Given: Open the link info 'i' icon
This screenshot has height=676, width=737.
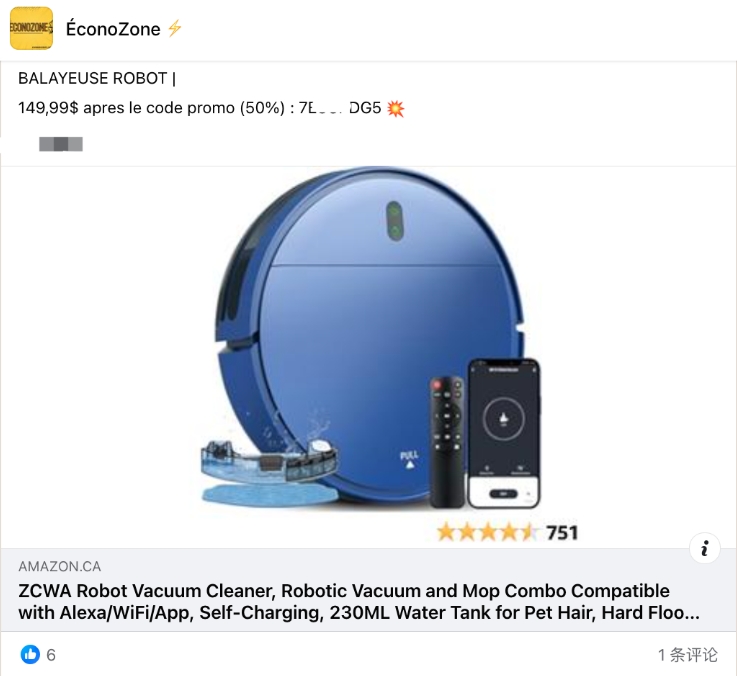Looking at the screenshot, I should (705, 548).
